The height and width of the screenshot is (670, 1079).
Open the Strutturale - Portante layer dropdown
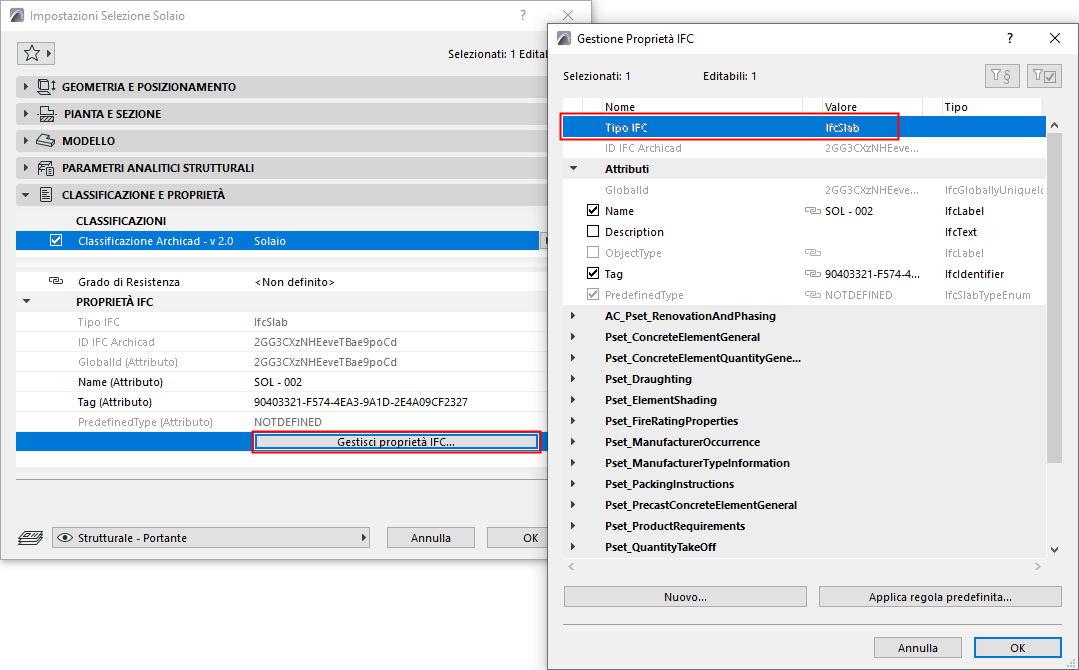(x=211, y=538)
